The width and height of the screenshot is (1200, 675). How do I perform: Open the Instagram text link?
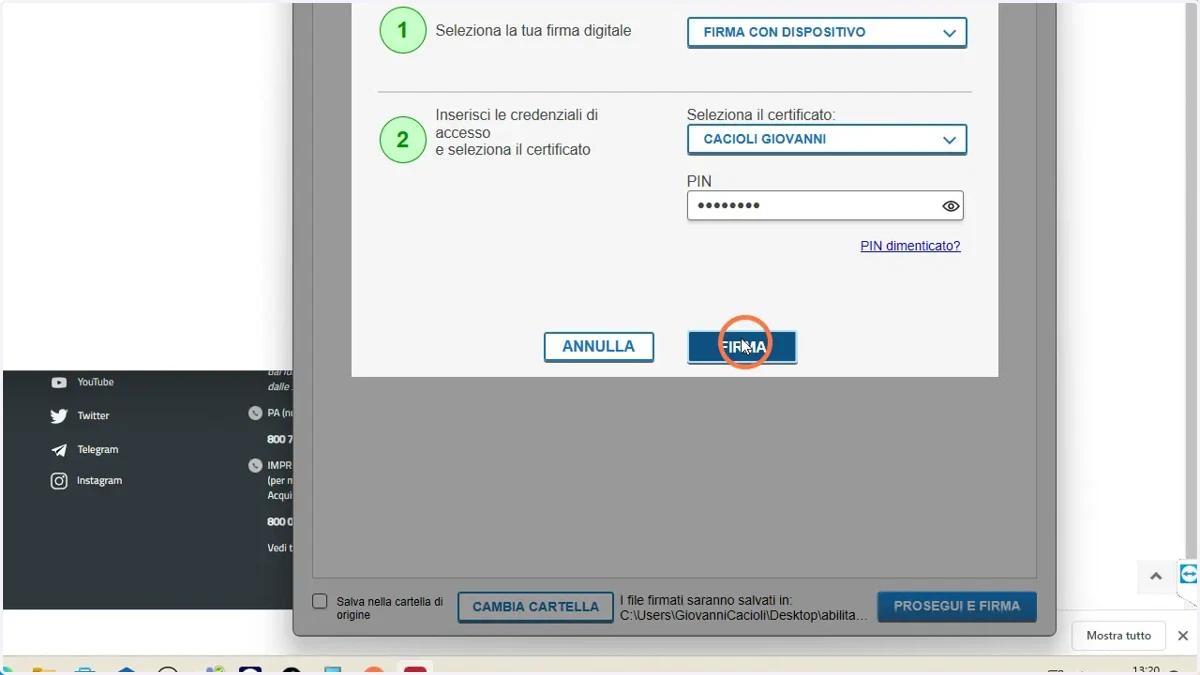point(100,481)
